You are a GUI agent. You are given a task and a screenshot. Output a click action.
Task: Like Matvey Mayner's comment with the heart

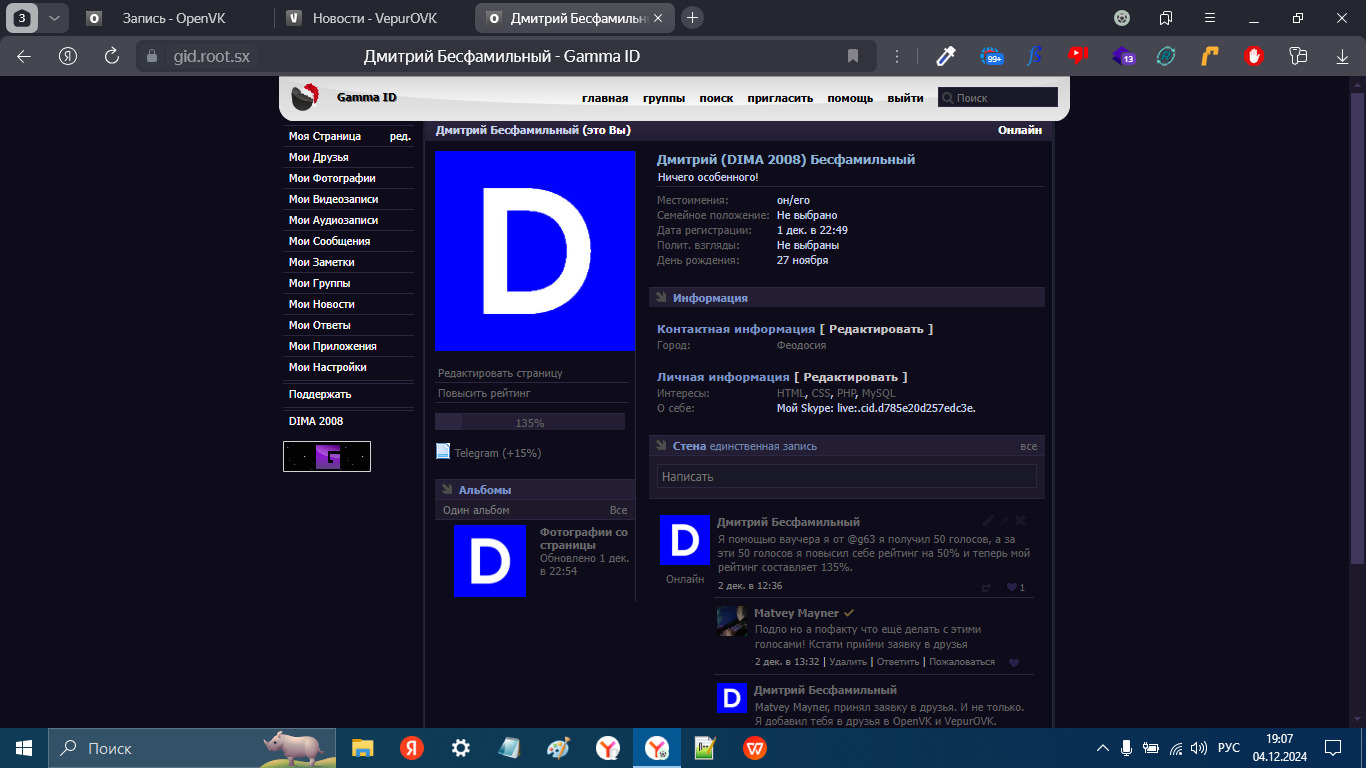(x=1014, y=662)
